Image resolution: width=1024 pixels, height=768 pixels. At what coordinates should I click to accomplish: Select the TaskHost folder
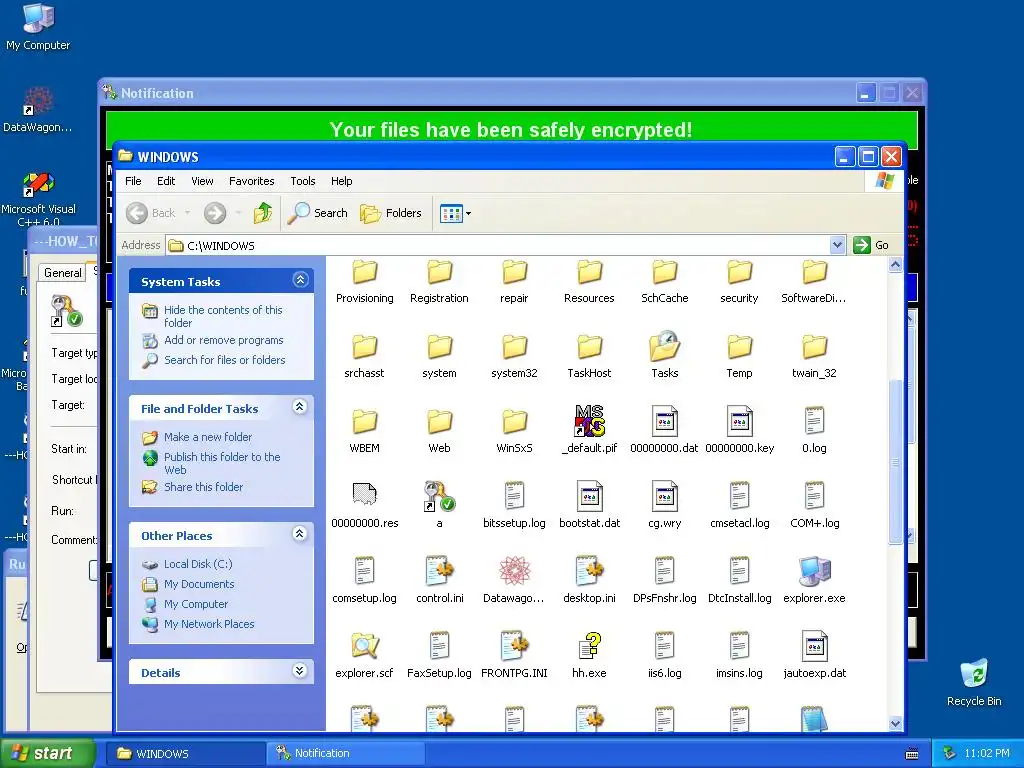pyautogui.click(x=589, y=357)
